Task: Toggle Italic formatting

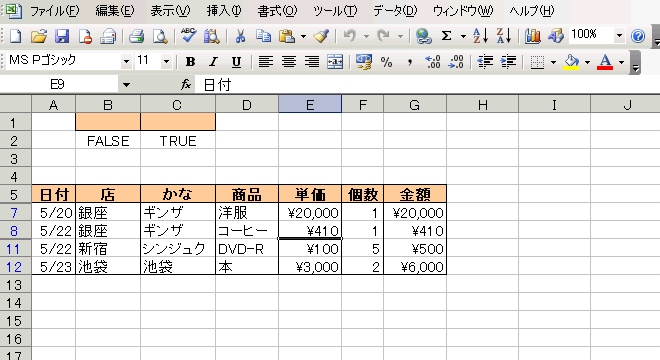Action: 213,62
